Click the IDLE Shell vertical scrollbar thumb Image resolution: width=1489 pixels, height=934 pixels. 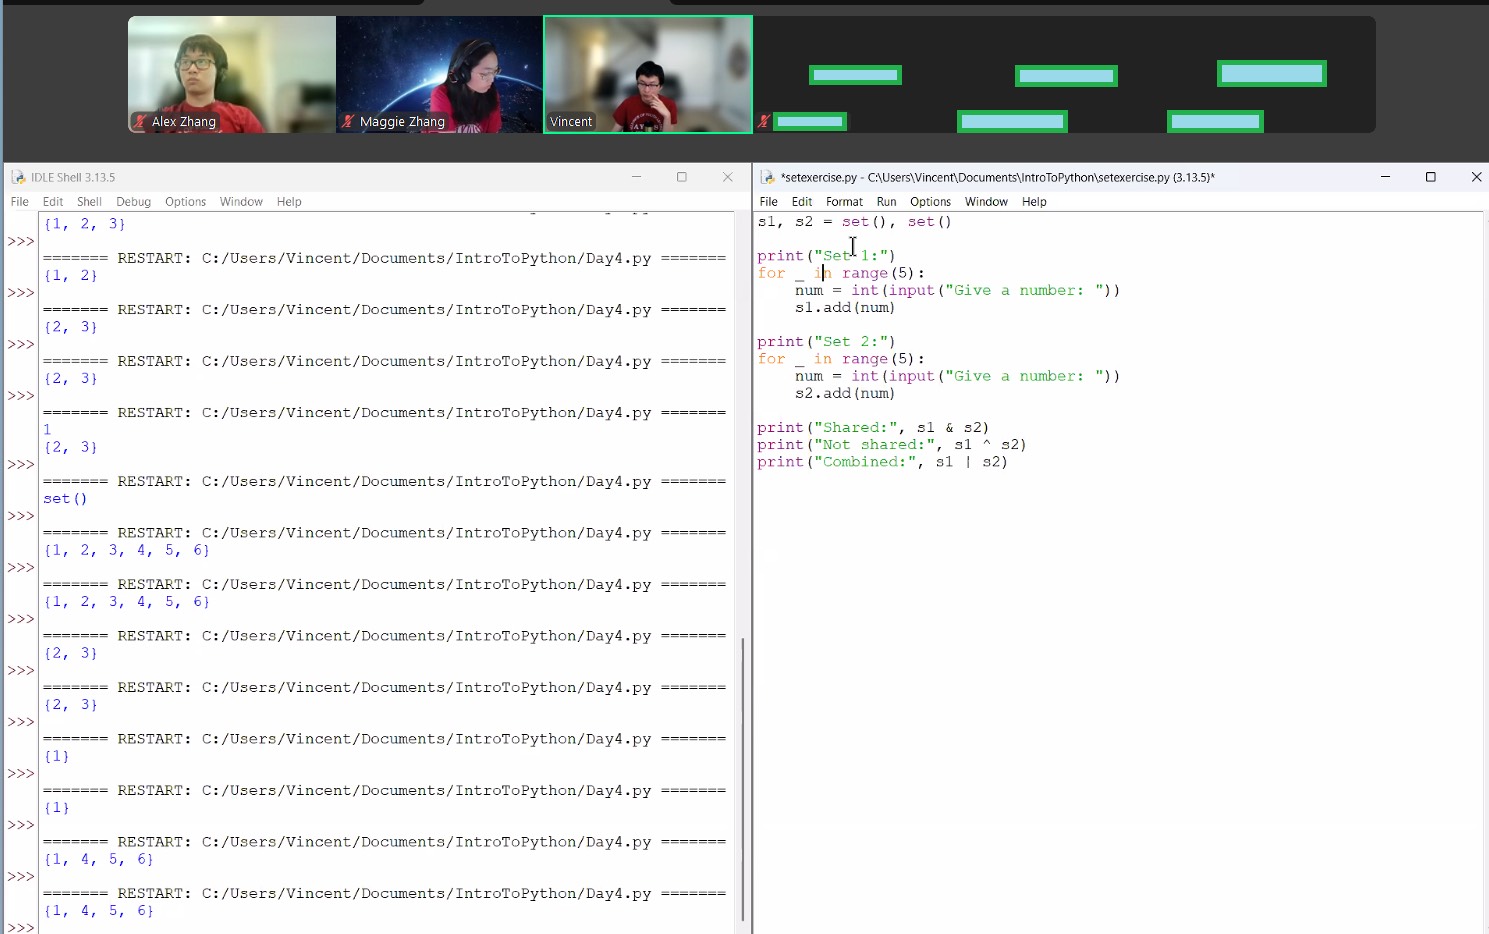[743, 778]
